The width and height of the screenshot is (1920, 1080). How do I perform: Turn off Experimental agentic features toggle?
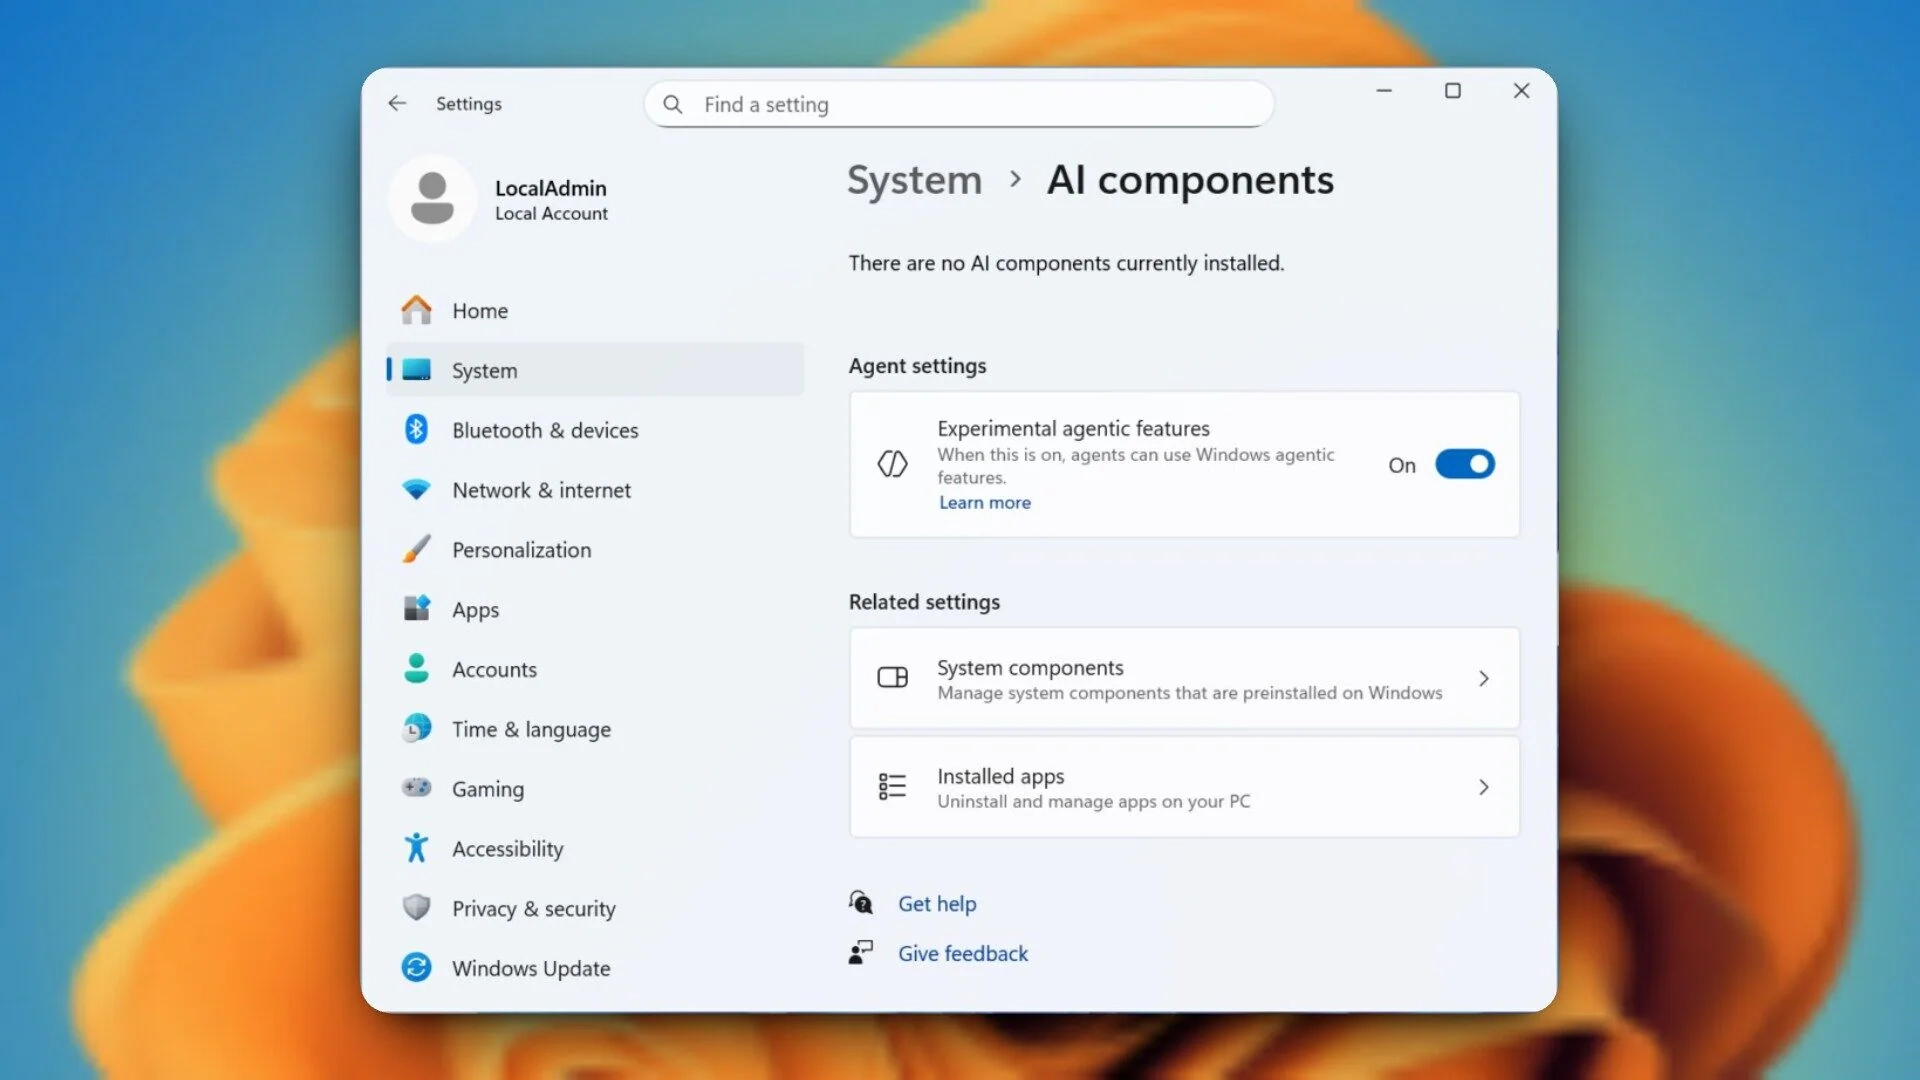tap(1464, 464)
